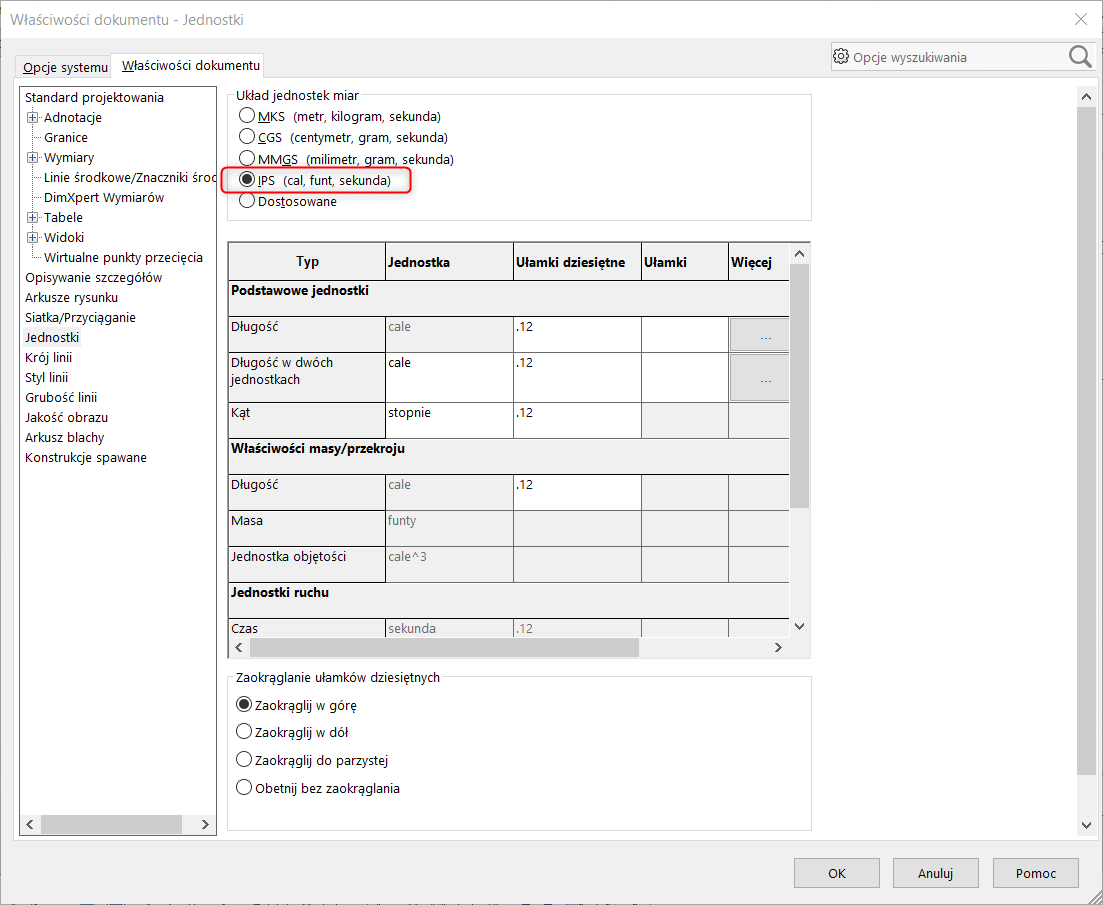Select the MMGS unit system
The width and height of the screenshot is (1103, 905).
pos(247,157)
